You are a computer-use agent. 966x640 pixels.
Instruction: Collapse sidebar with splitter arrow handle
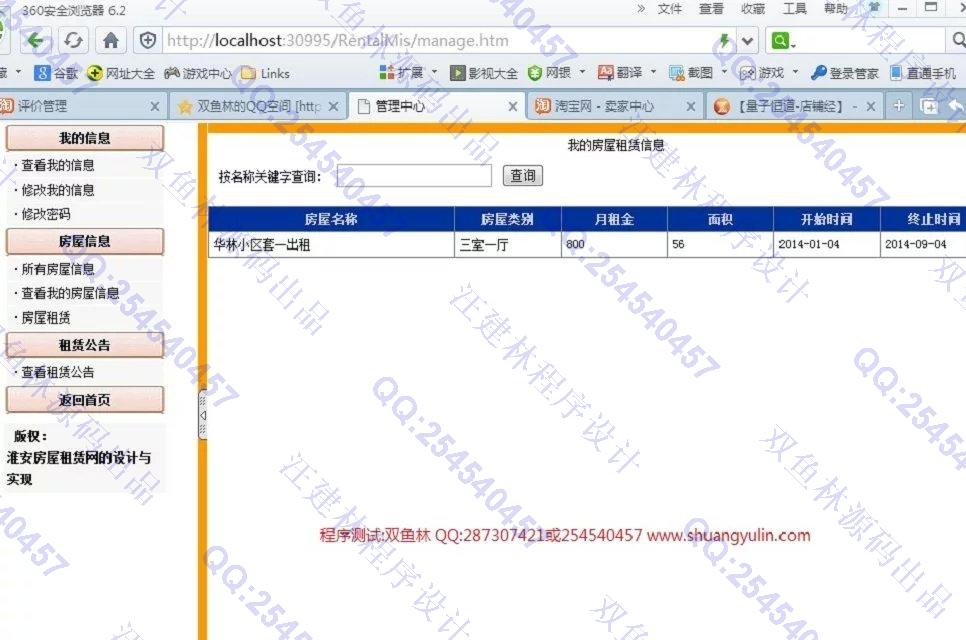pos(203,415)
